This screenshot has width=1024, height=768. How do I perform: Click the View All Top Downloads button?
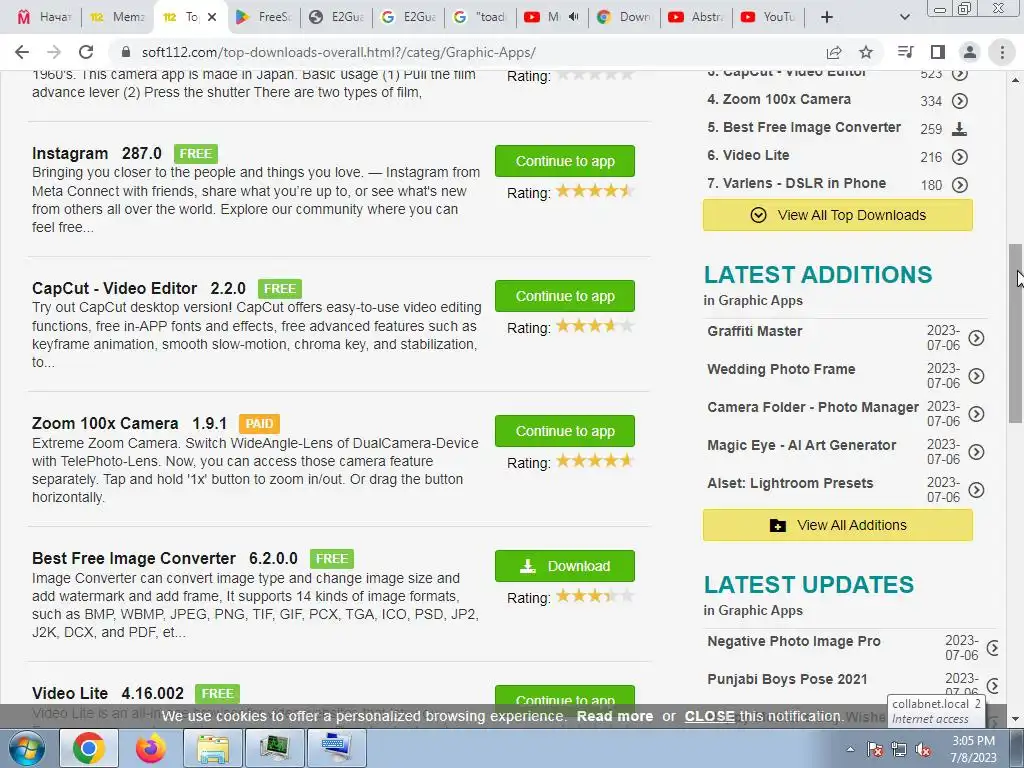tap(838, 215)
